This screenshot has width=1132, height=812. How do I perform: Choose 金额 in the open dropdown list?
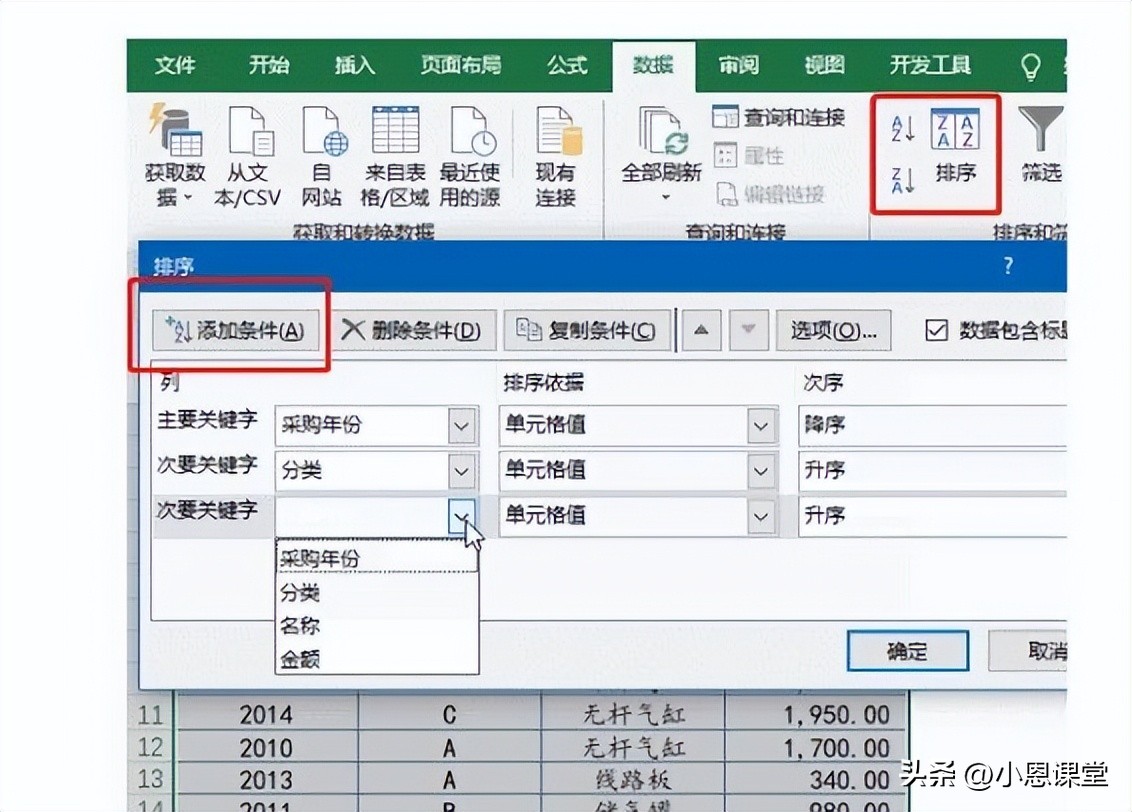301,659
